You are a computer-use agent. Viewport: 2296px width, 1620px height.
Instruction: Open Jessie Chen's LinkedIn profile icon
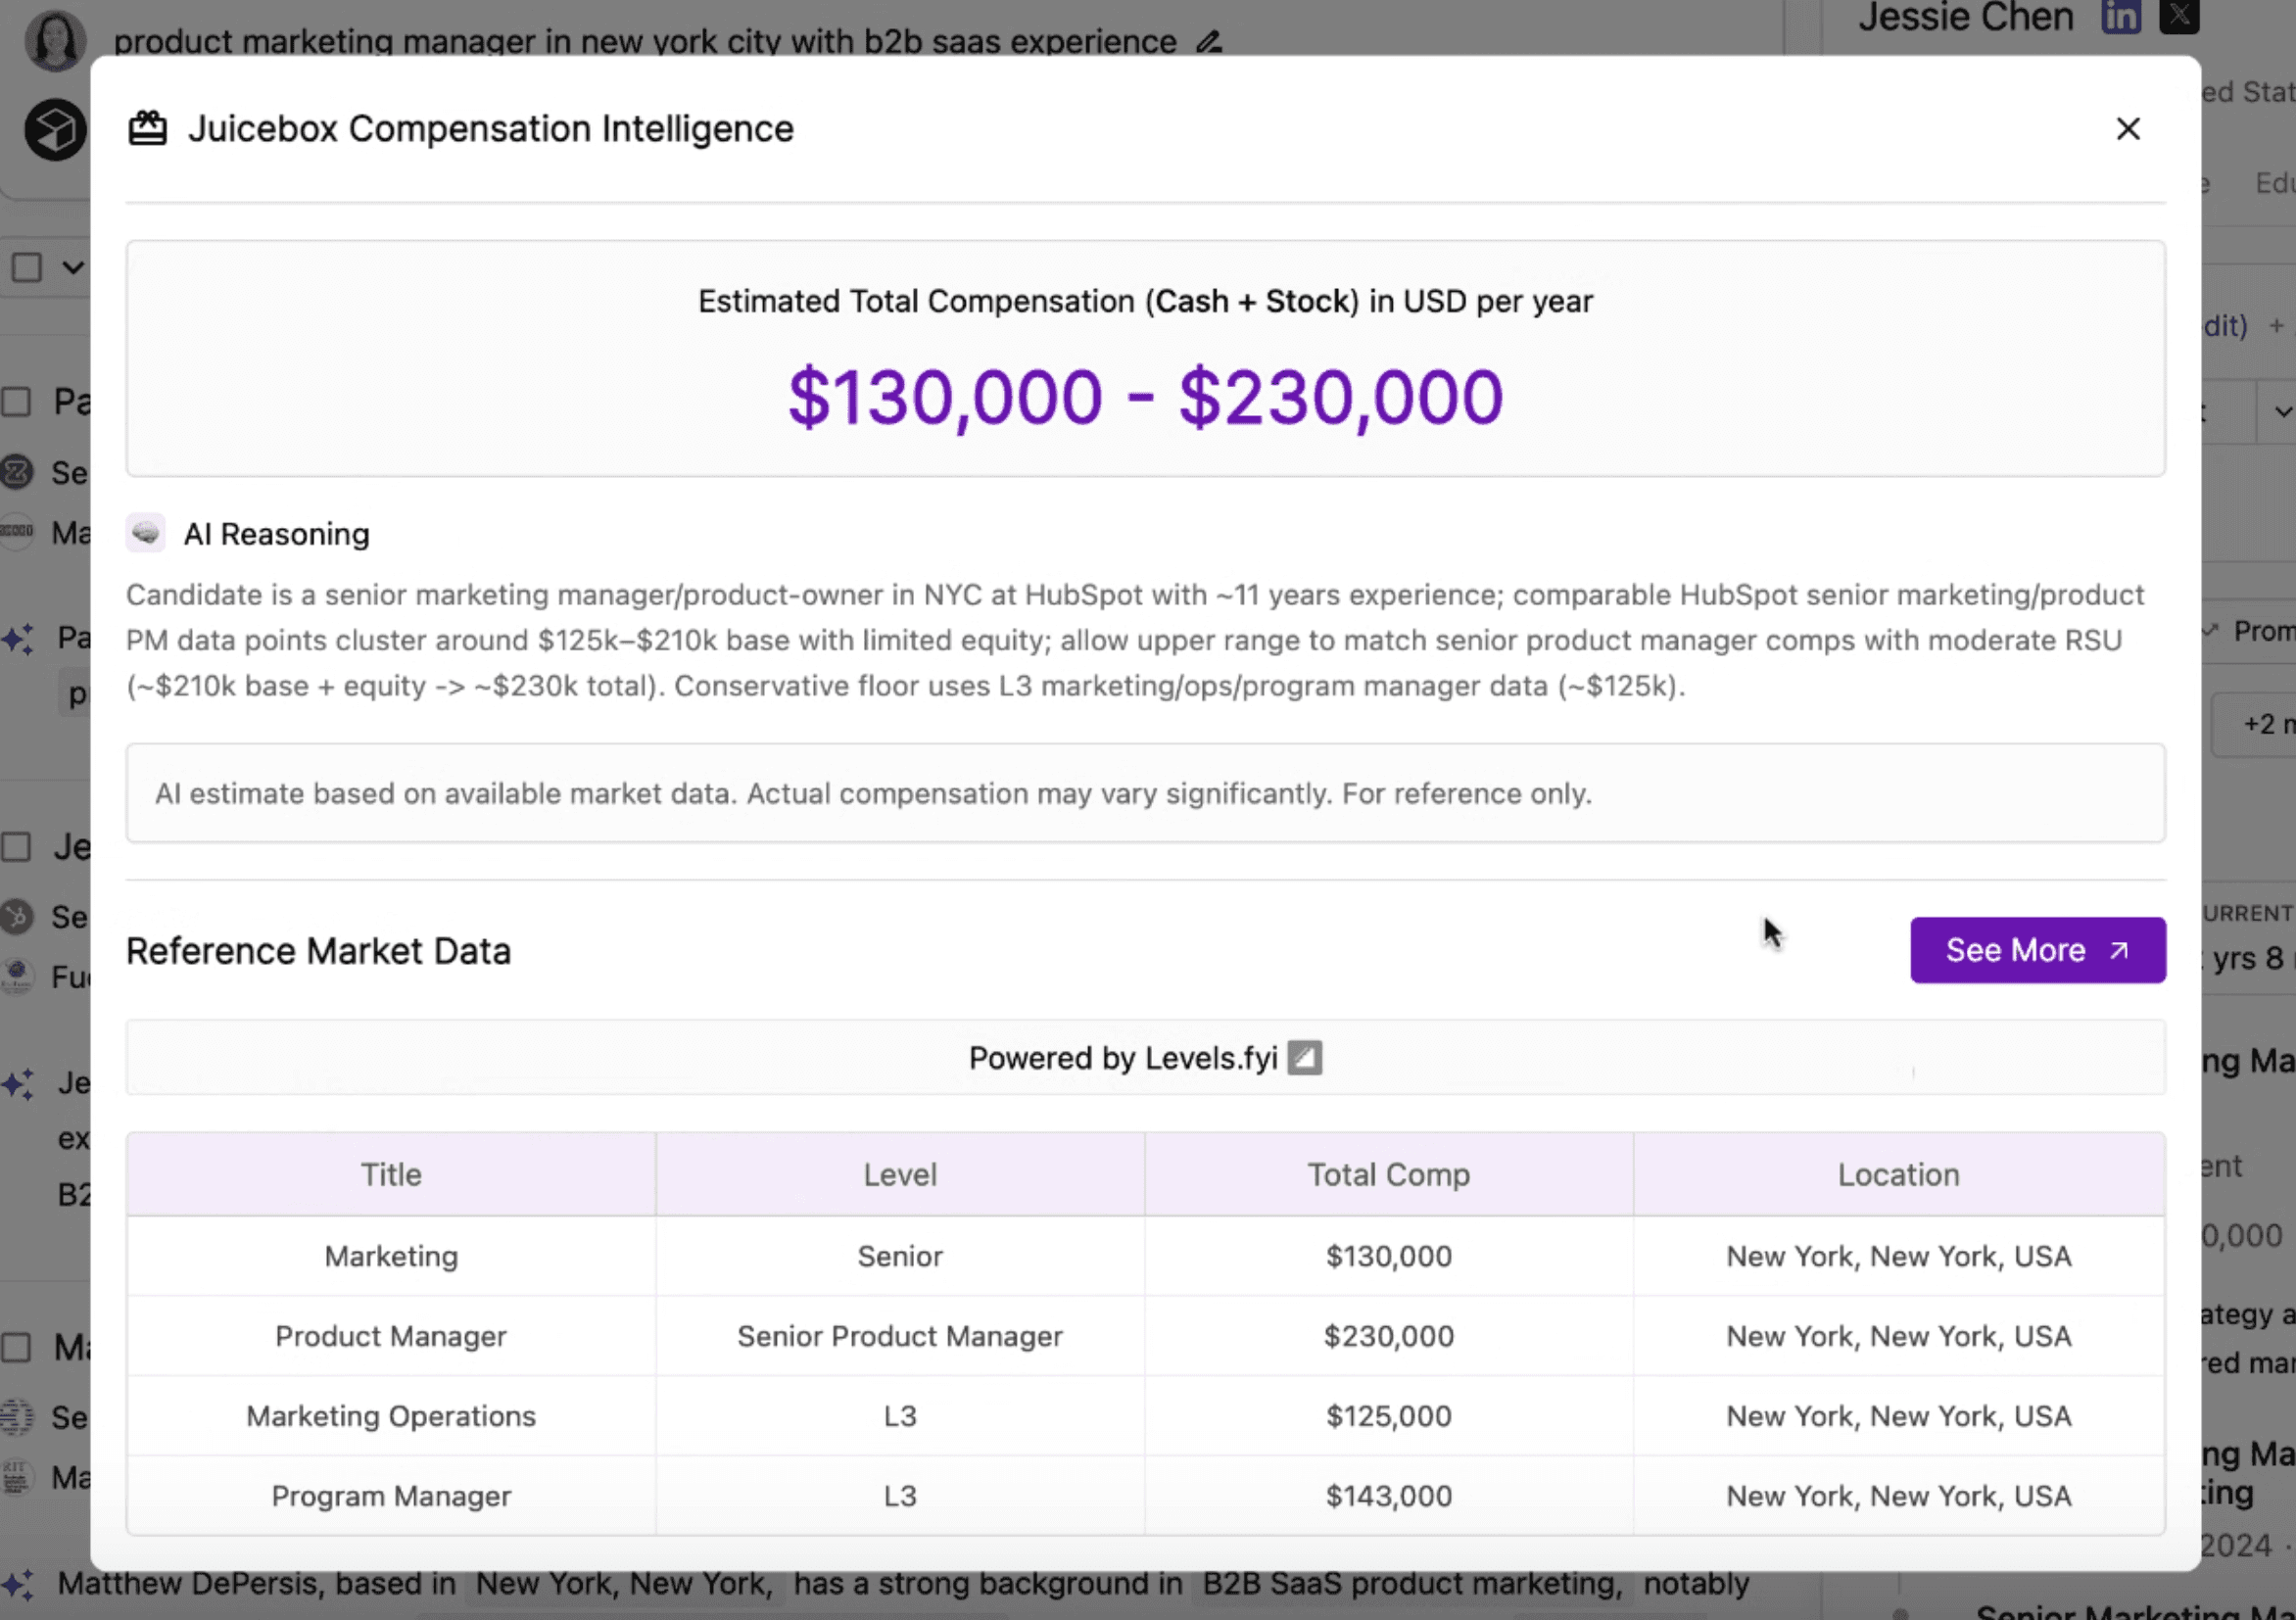click(x=2120, y=17)
